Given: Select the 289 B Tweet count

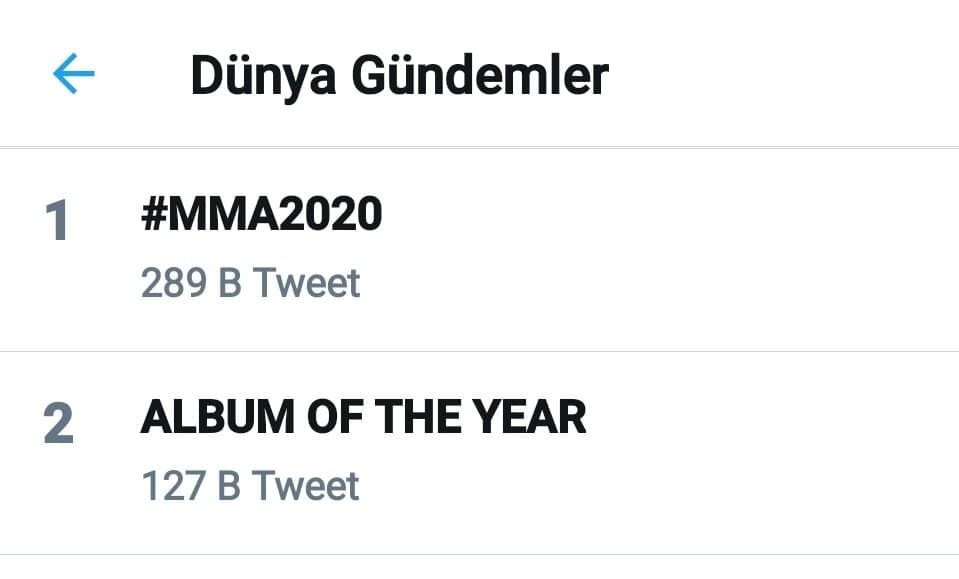Looking at the screenshot, I should tap(250, 284).
